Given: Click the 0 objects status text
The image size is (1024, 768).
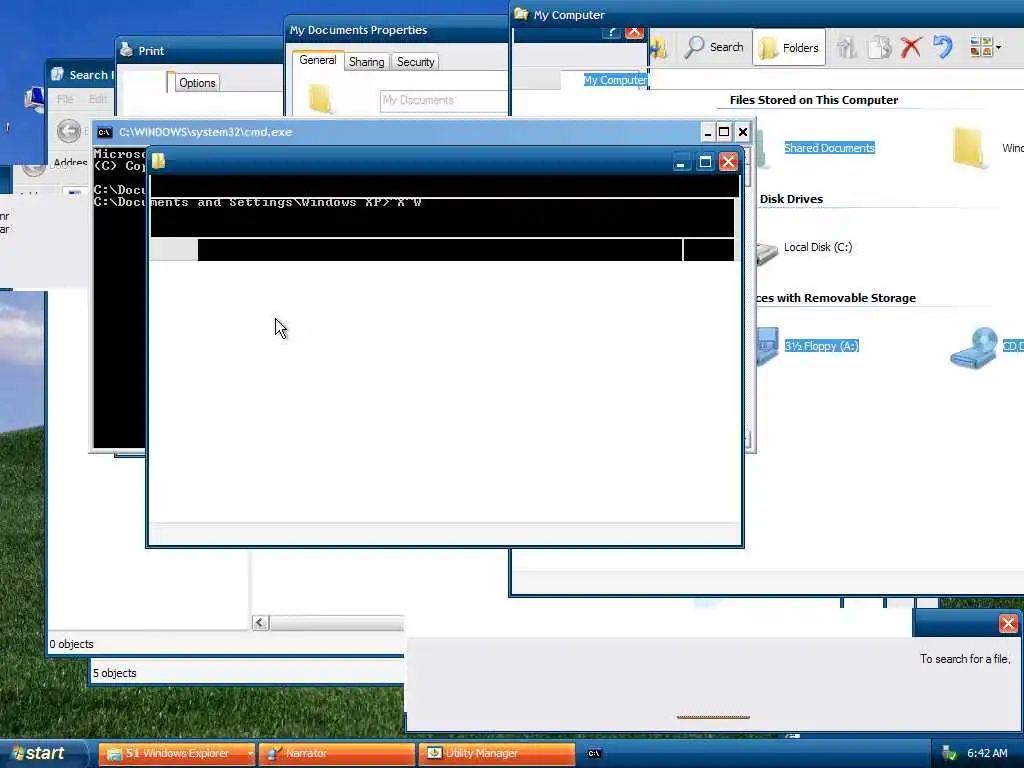Looking at the screenshot, I should coord(71,644).
